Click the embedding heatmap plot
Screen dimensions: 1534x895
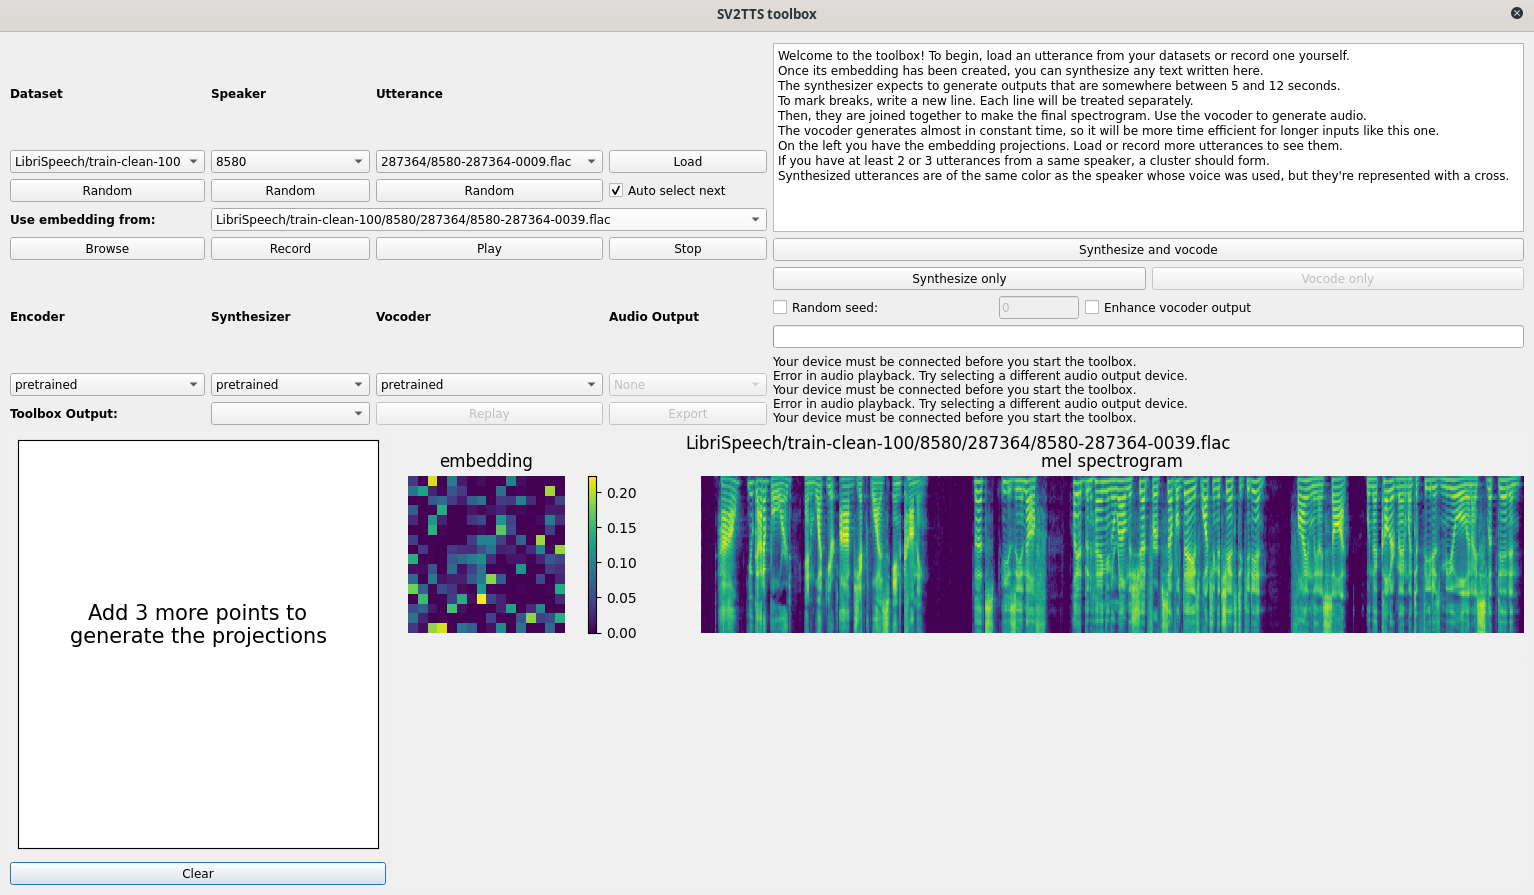pyautogui.click(x=486, y=554)
